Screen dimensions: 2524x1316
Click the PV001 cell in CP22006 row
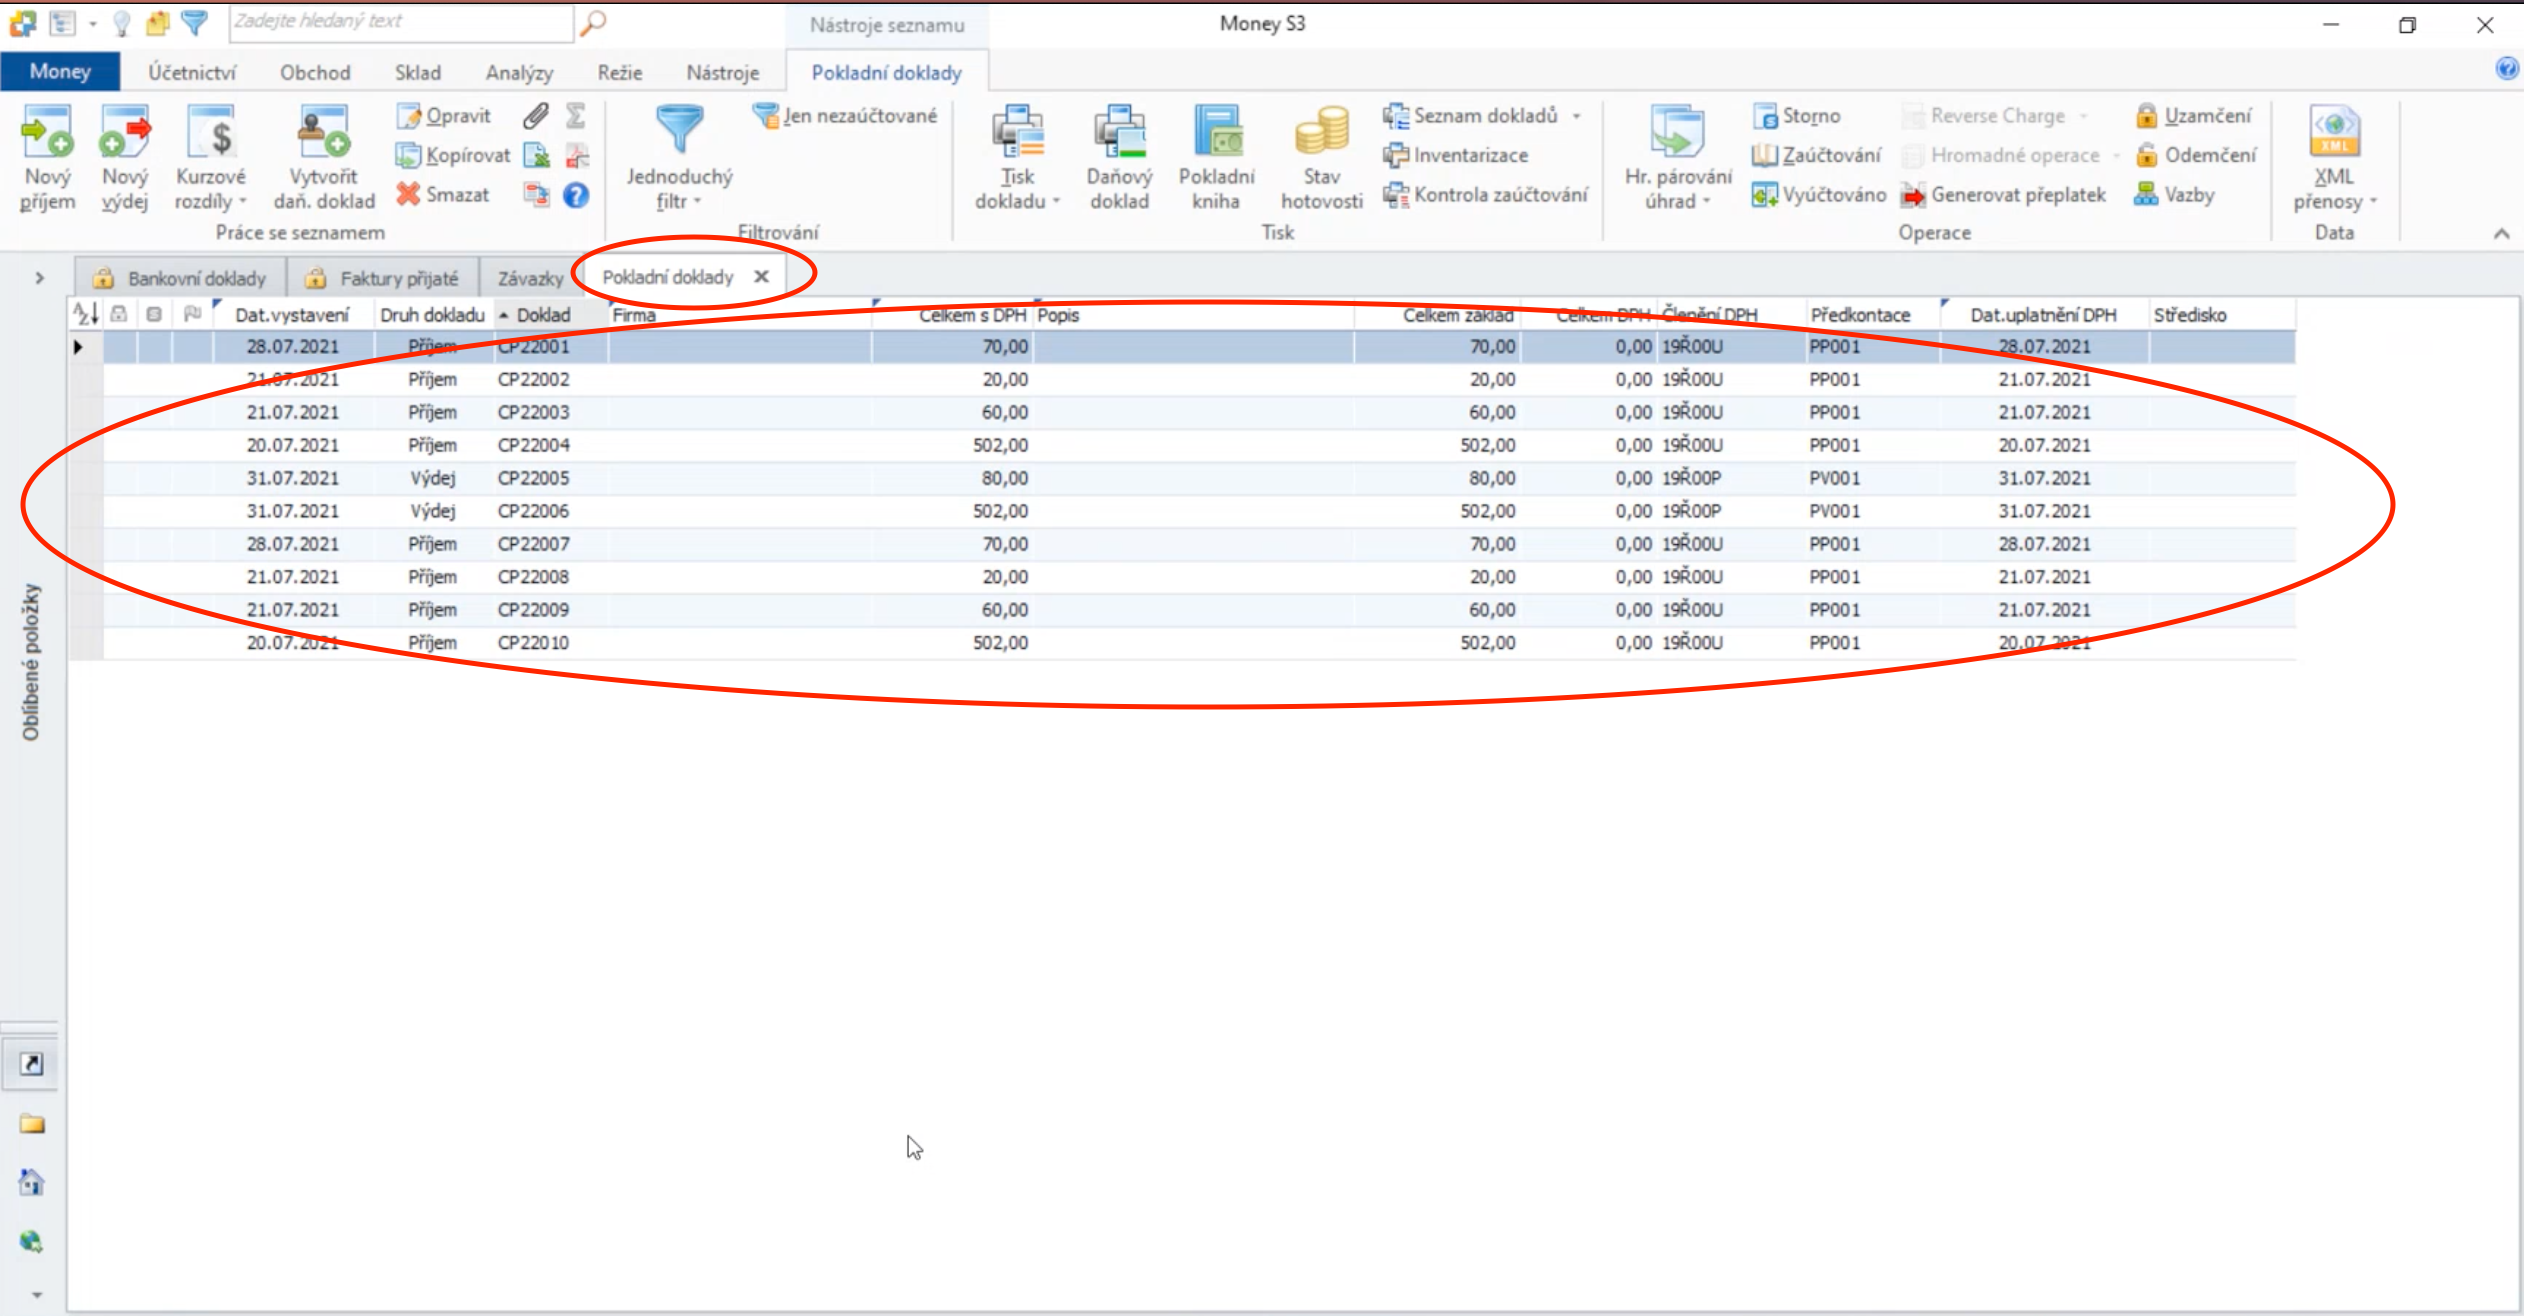(x=1834, y=511)
